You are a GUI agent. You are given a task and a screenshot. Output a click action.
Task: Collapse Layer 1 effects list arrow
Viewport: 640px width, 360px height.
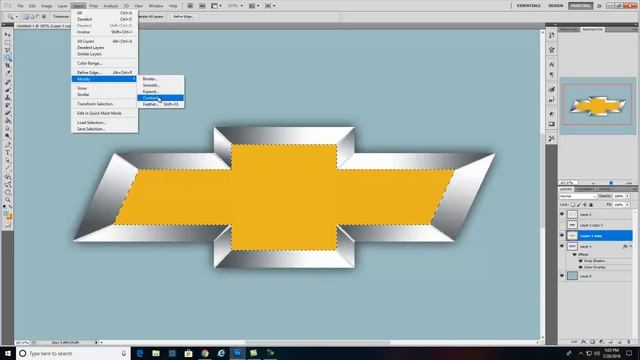tap(631, 246)
